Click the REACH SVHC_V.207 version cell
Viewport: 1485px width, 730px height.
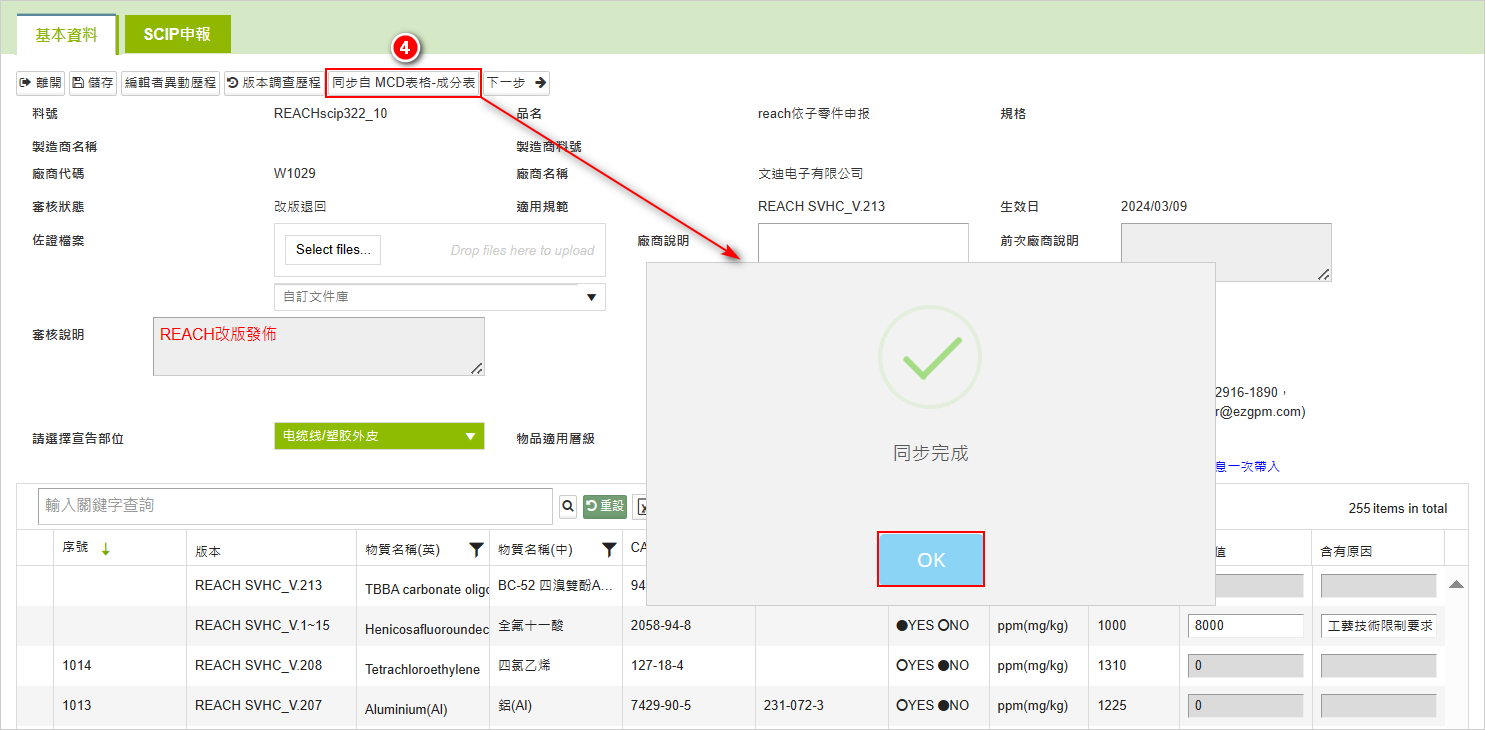pos(258,706)
